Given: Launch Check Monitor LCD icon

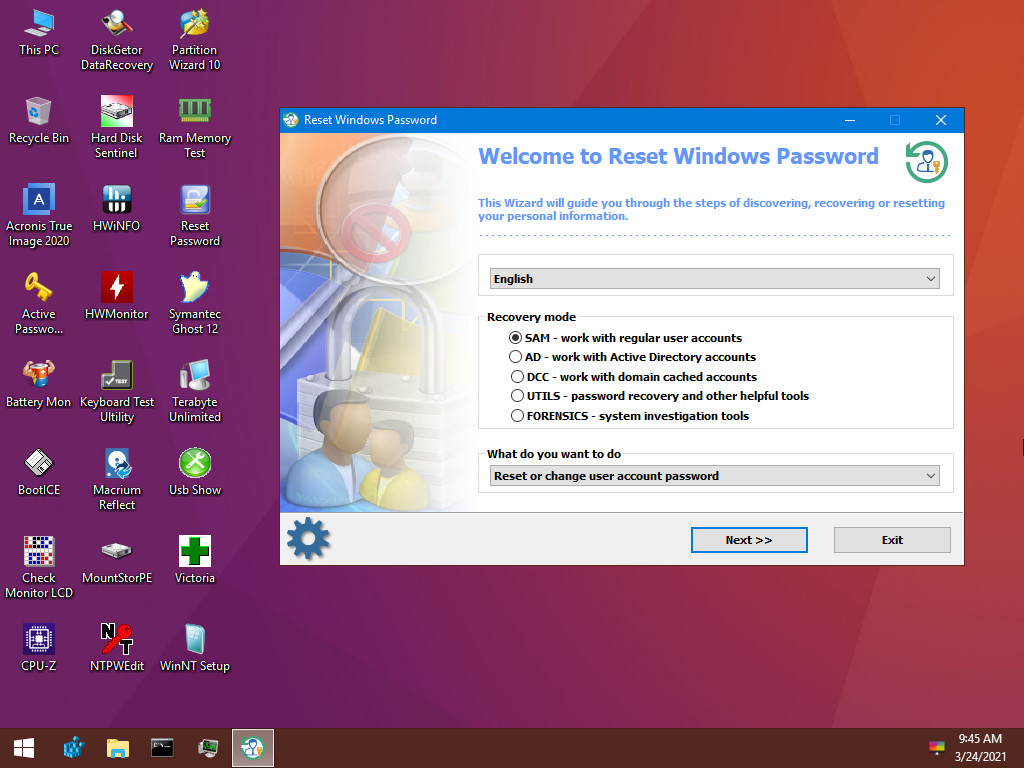Looking at the screenshot, I should pyautogui.click(x=39, y=567).
